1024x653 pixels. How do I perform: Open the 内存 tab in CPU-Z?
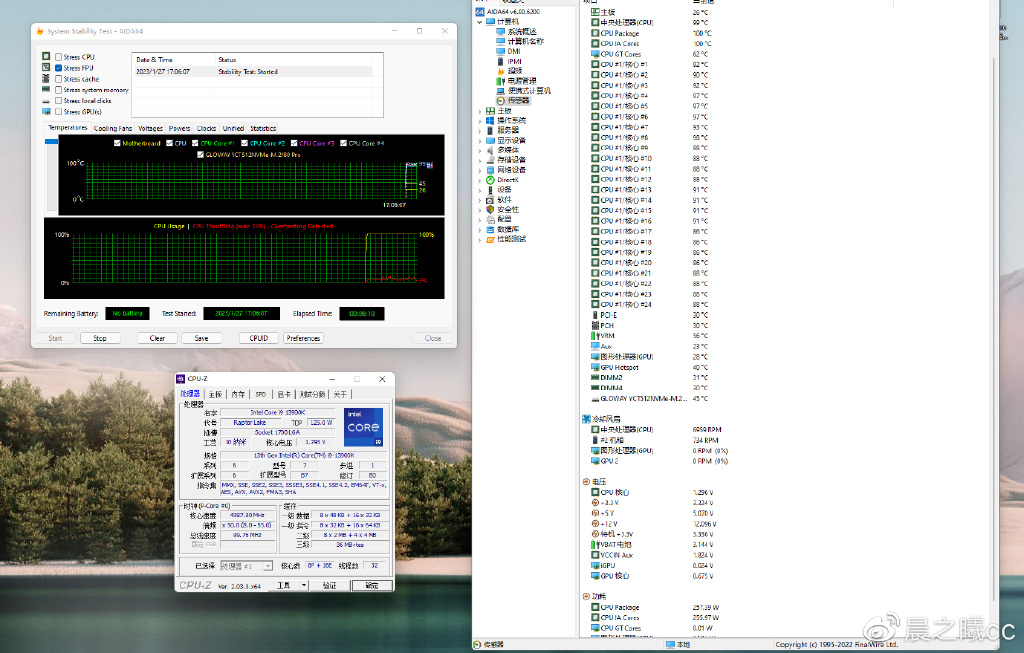pos(238,394)
